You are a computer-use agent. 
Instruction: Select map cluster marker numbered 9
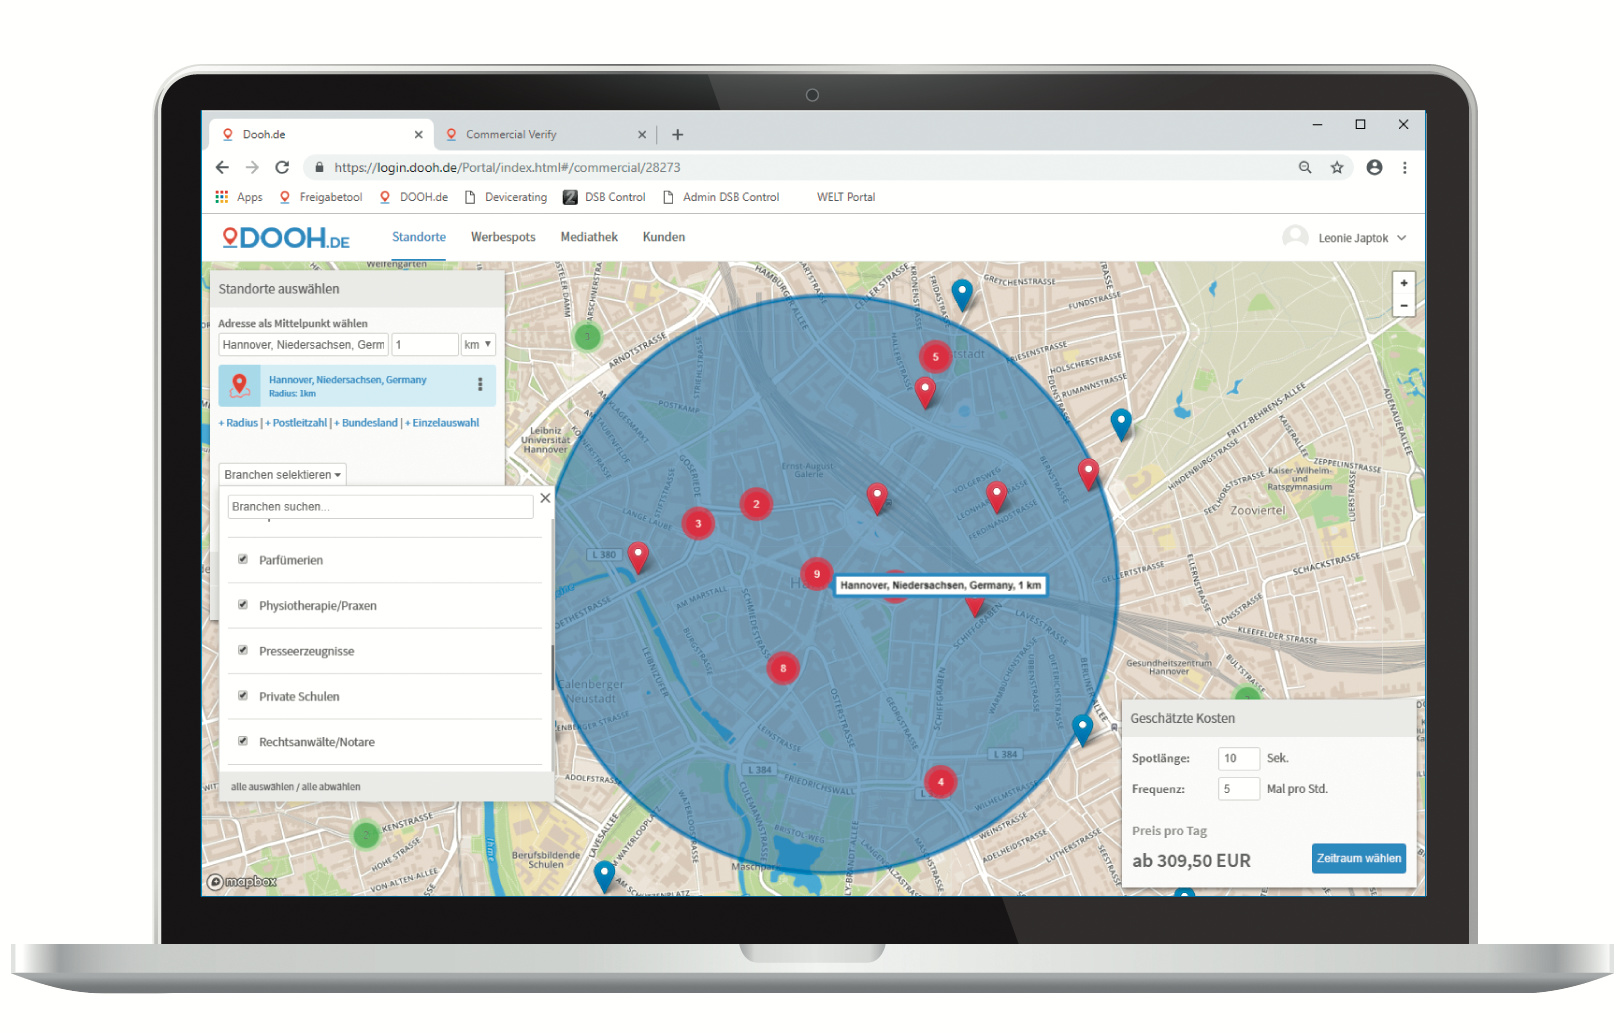(x=816, y=574)
